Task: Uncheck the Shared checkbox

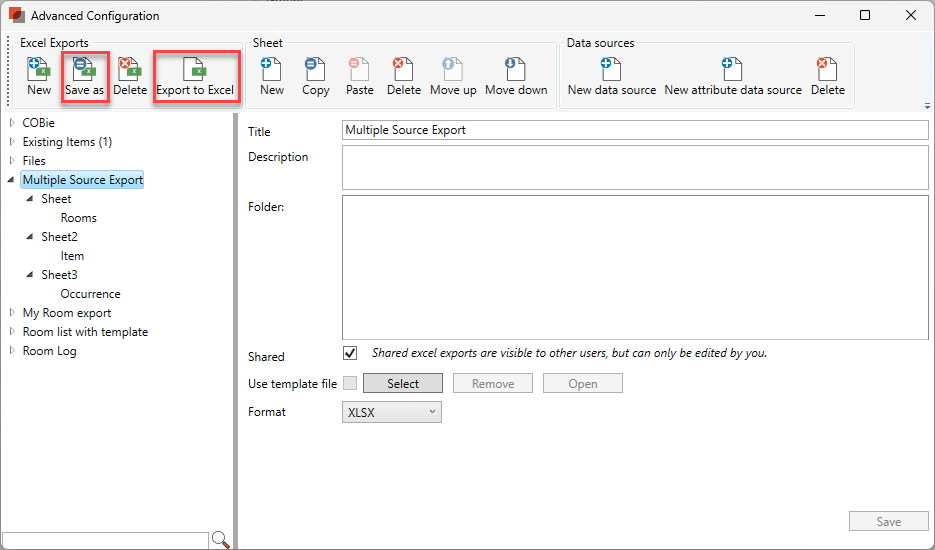Action: click(x=350, y=353)
